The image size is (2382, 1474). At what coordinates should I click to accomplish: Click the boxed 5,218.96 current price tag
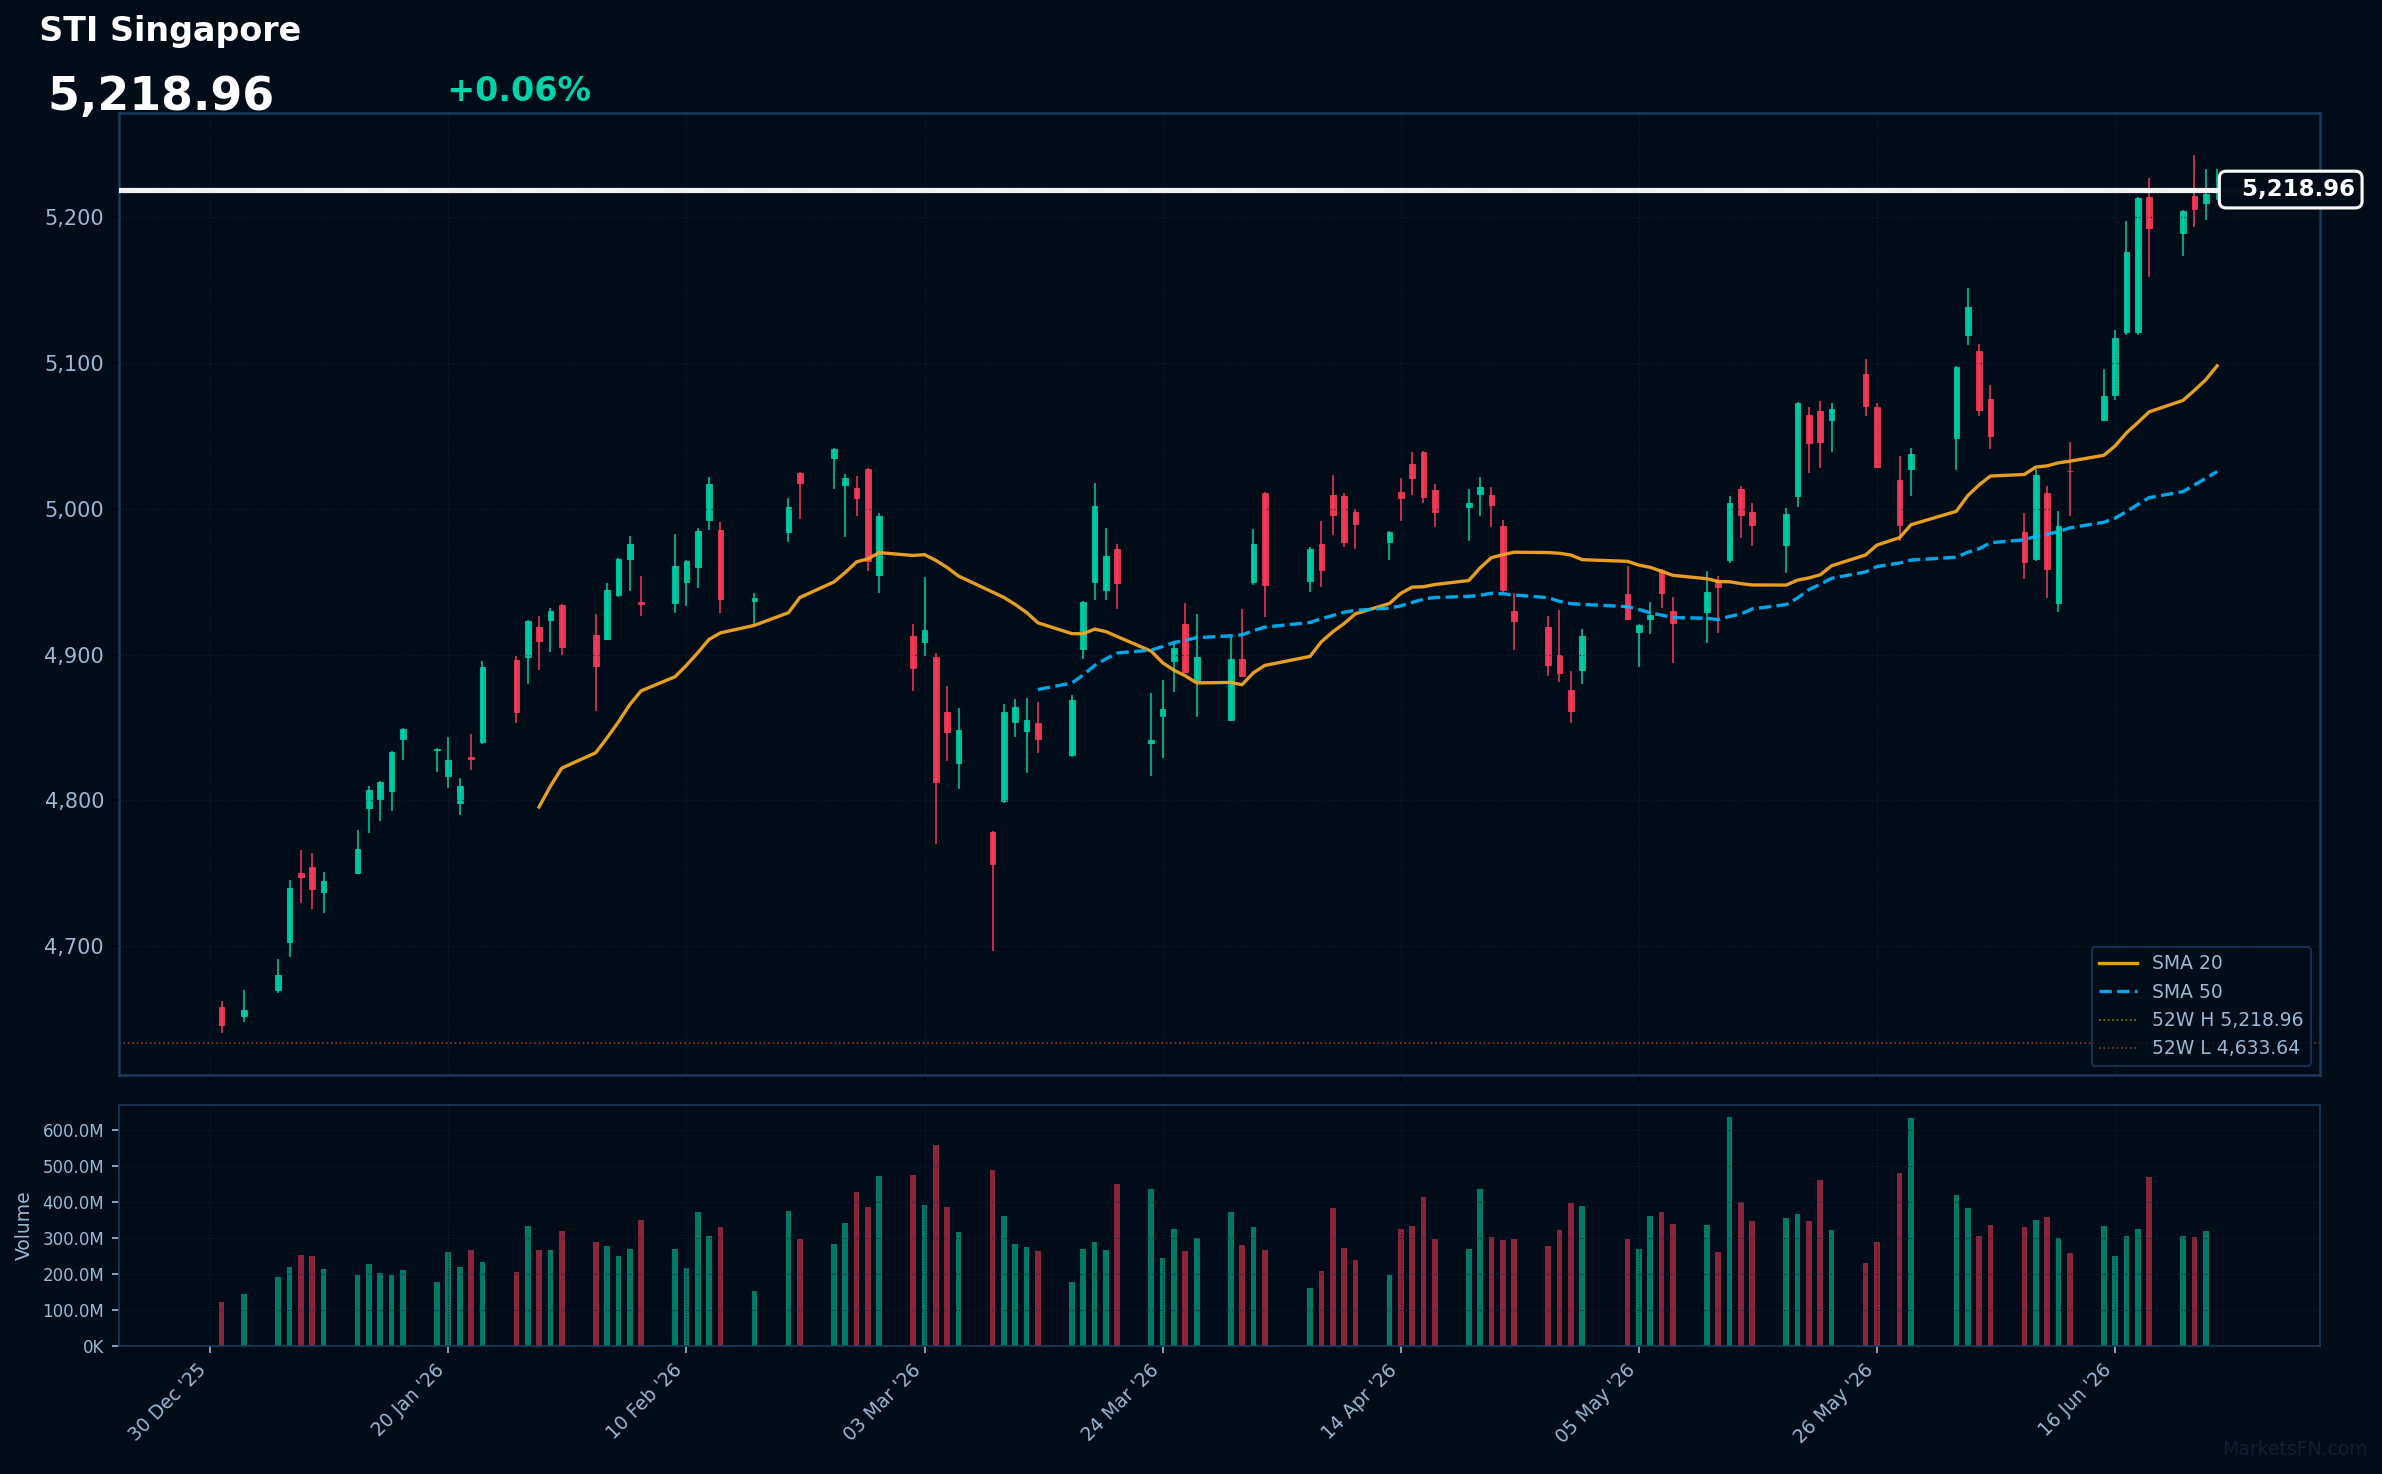pos(2290,189)
